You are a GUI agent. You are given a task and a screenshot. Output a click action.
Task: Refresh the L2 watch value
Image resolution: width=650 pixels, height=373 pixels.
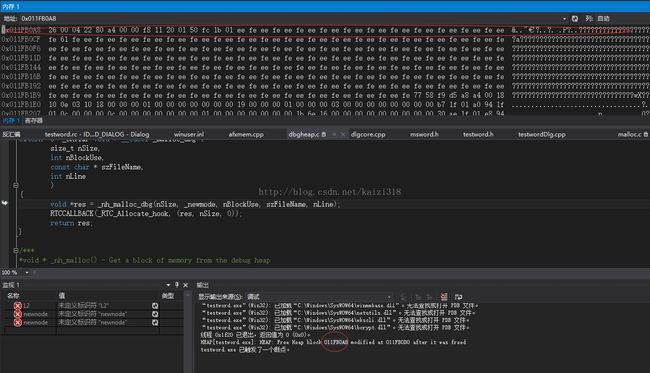click(155, 306)
